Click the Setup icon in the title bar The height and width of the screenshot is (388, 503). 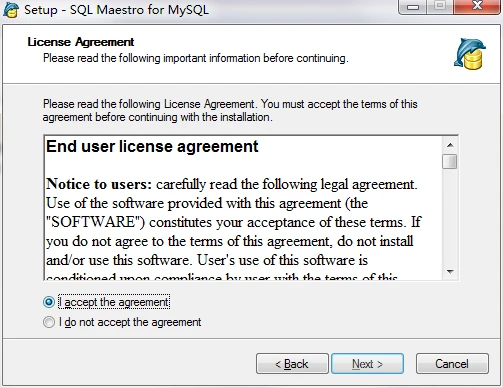11,10
